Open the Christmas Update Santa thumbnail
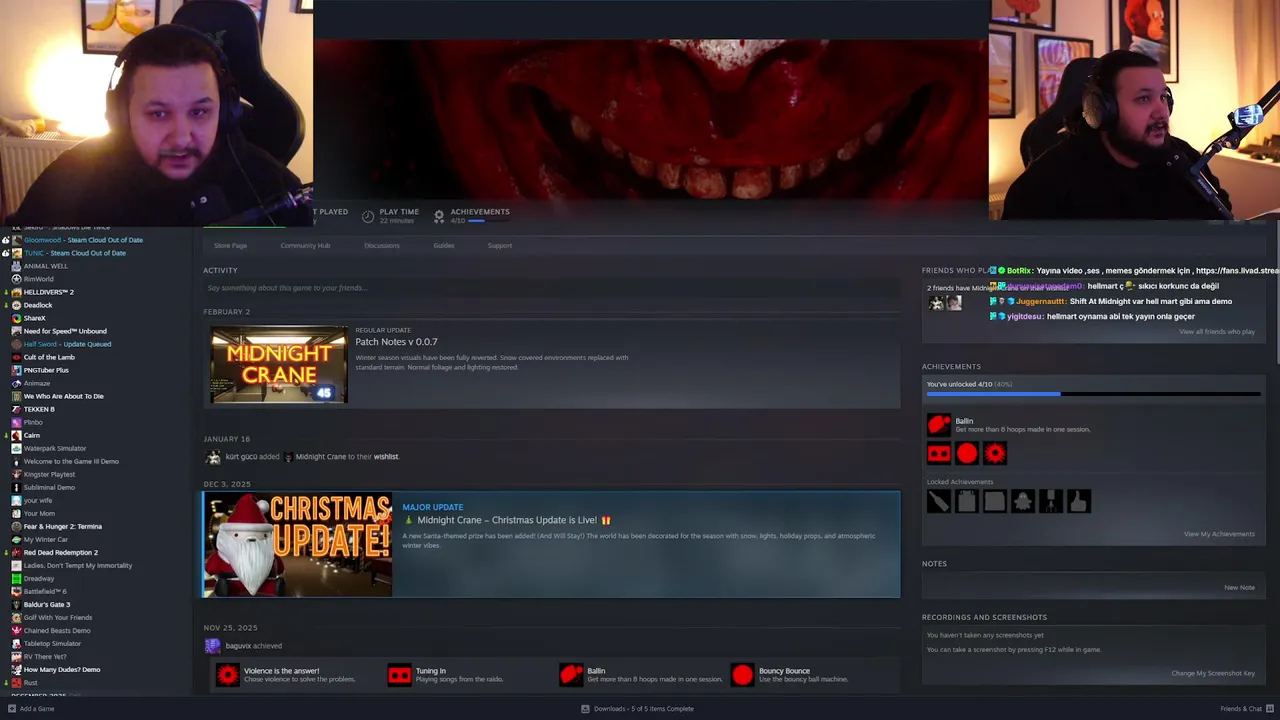 click(297, 544)
